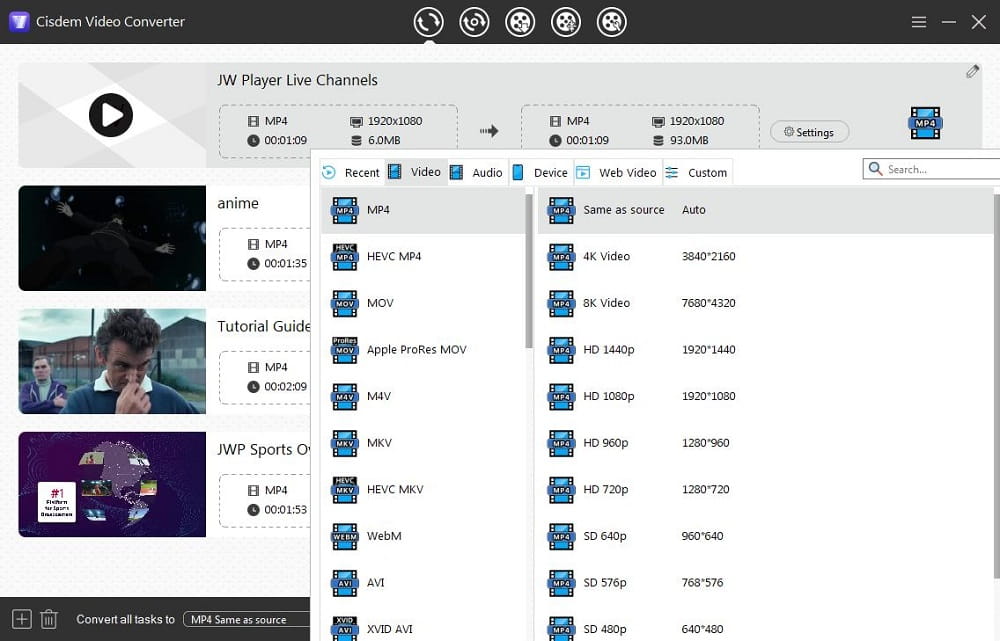Choose SD 640p preset
The height and width of the screenshot is (641, 1000).
click(x=765, y=536)
